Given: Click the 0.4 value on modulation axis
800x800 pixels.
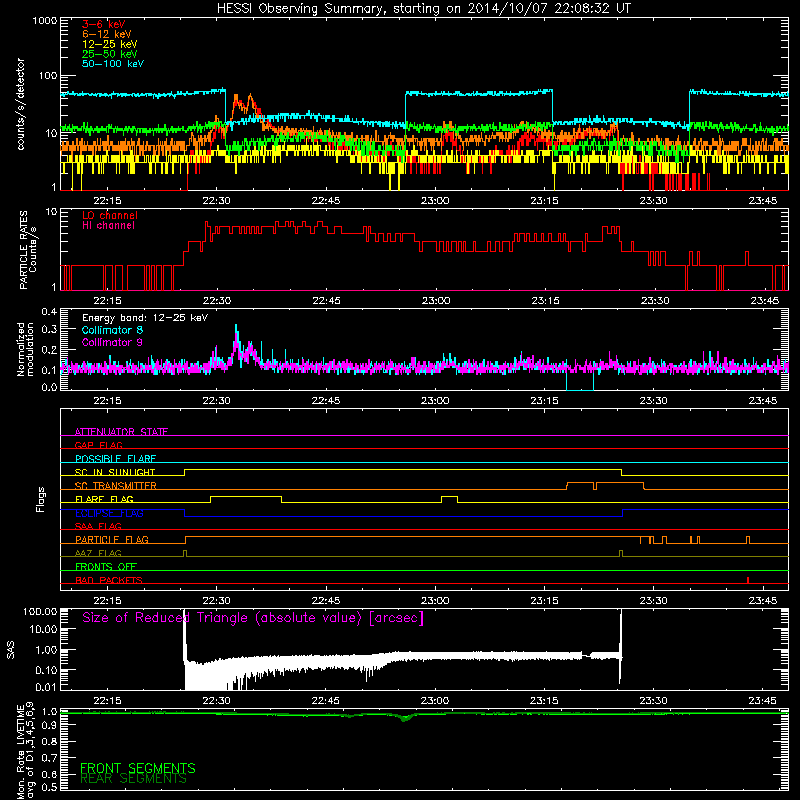Looking at the screenshot, I should [x=49, y=311].
